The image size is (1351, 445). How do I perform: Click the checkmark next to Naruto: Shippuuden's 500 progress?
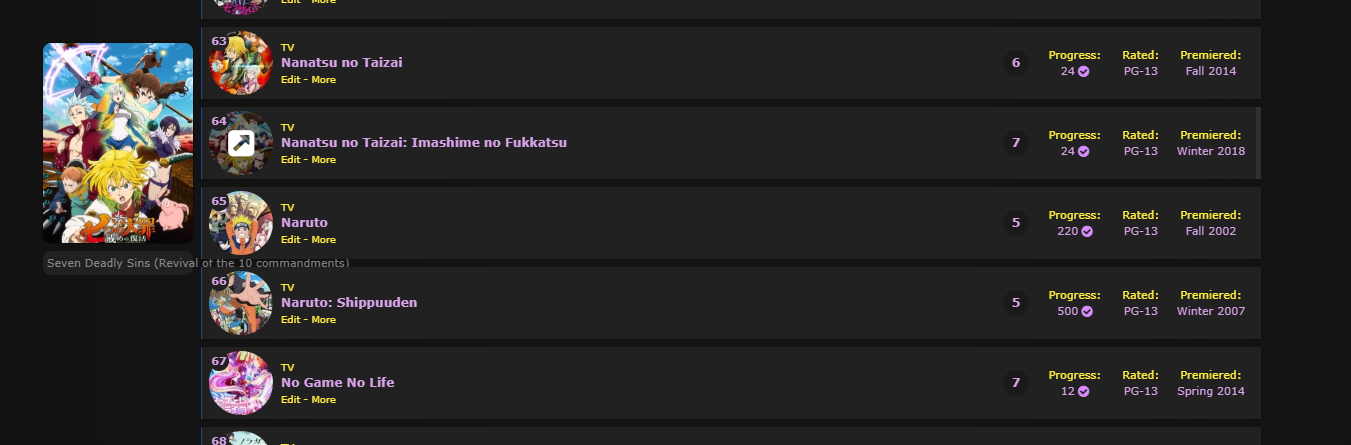pyautogui.click(x=1087, y=311)
